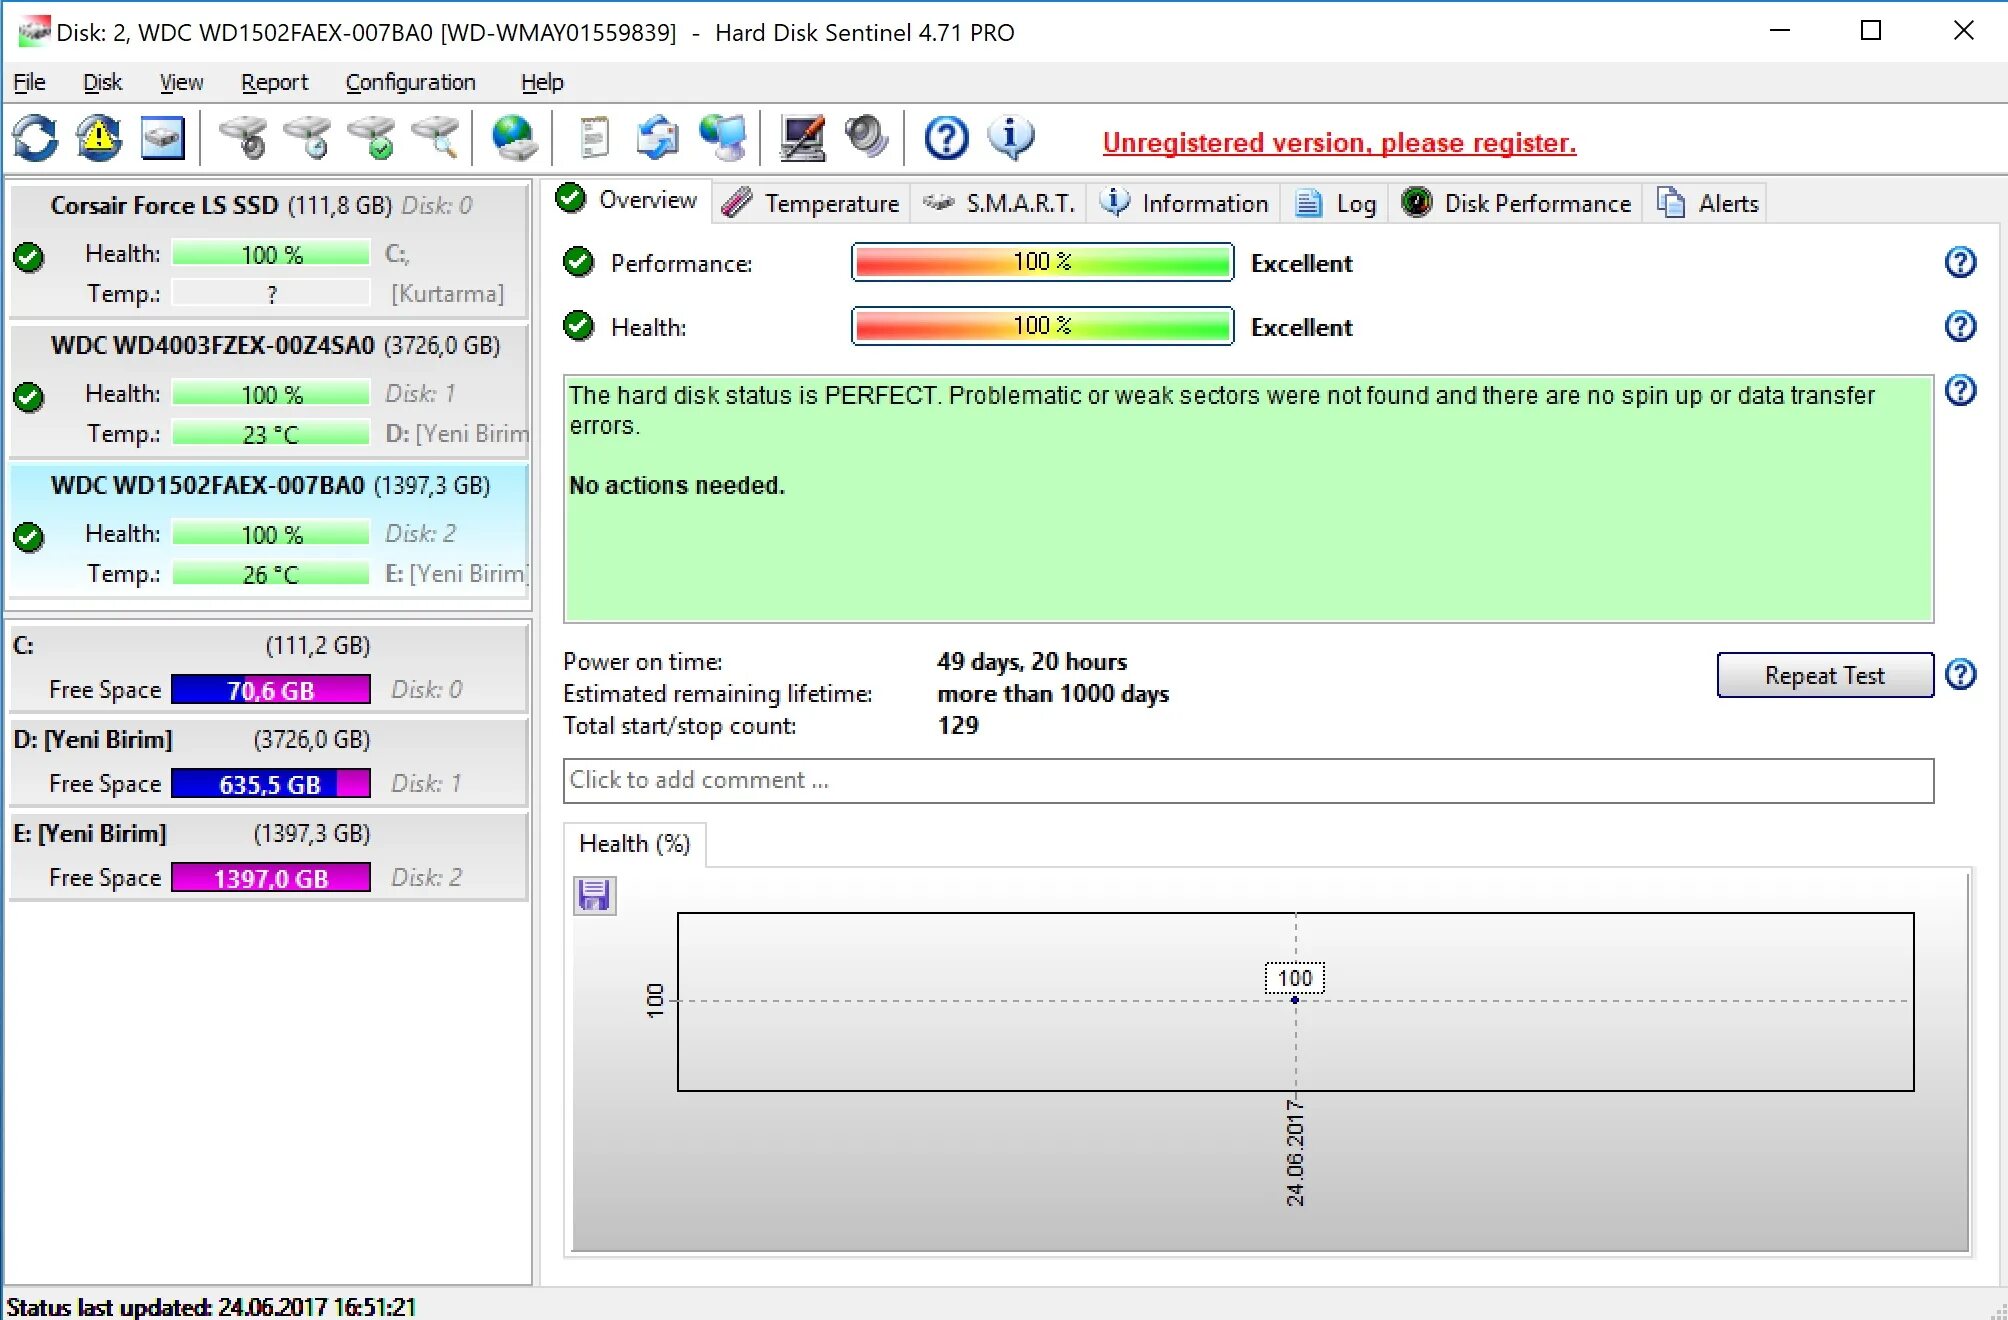Click the info bubble toolbar icon
The width and height of the screenshot is (2008, 1320).
(x=1010, y=138)
